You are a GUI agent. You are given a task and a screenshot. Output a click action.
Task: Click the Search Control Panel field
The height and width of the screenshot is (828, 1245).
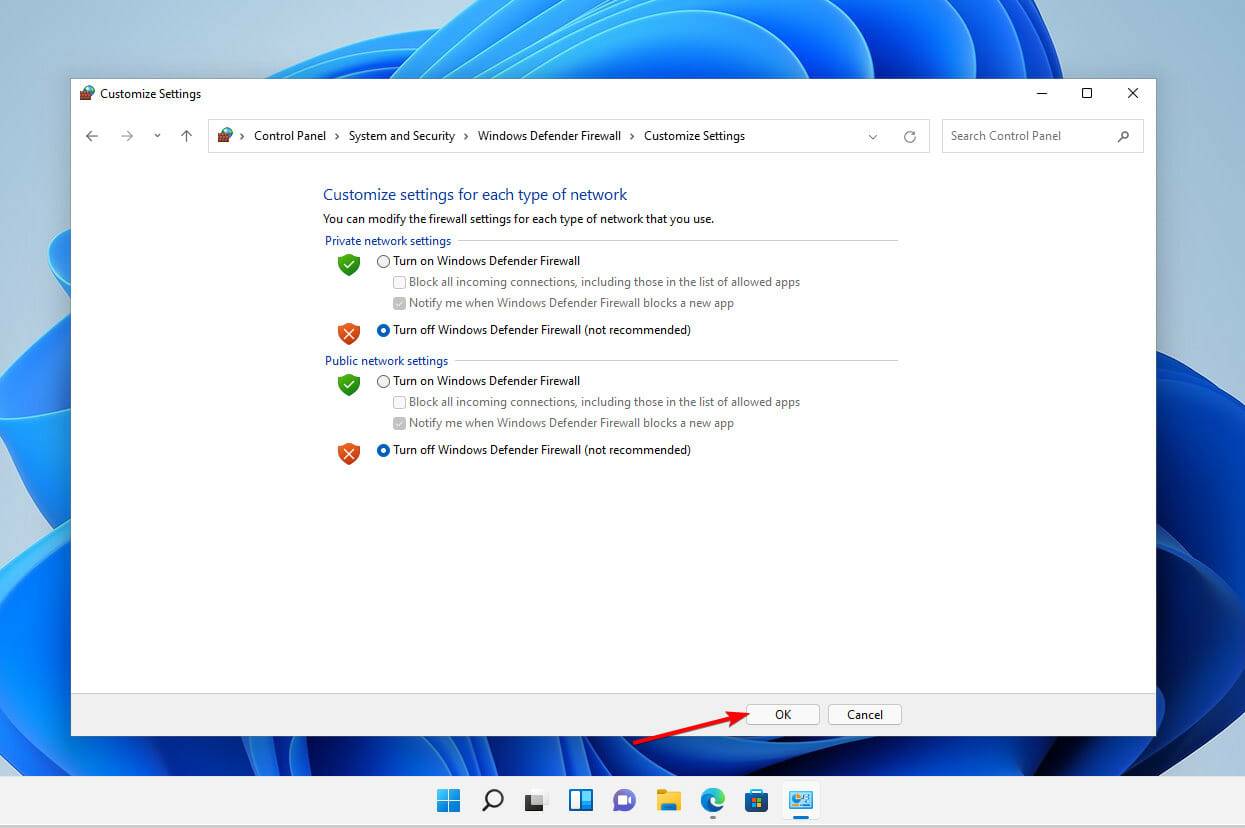click(1042, 136)
